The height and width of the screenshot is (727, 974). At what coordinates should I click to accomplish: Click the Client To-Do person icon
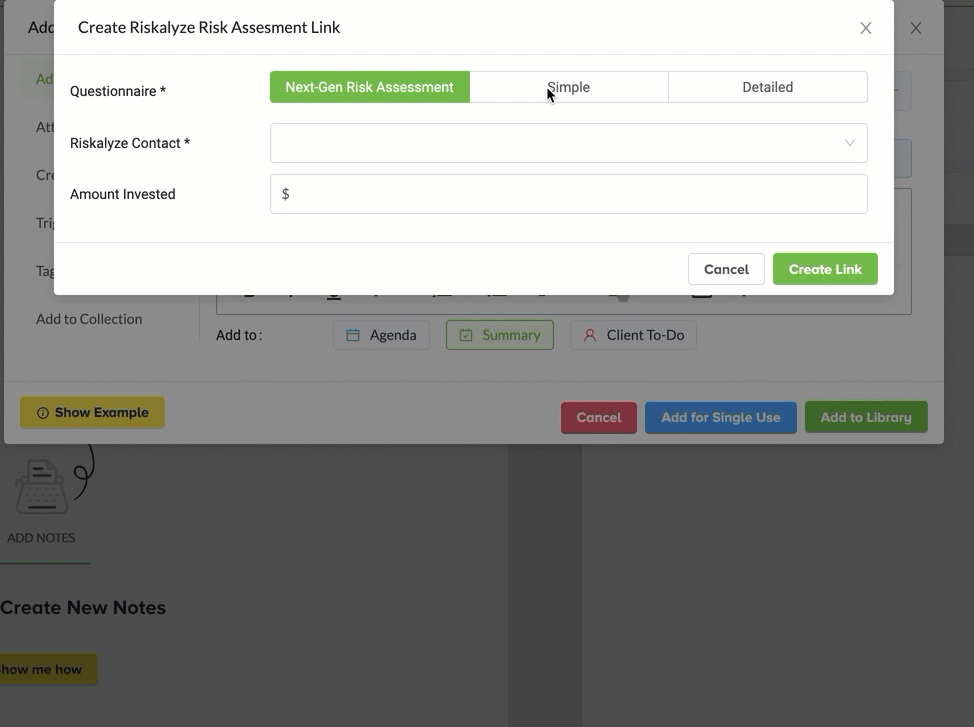coord(590,335)
